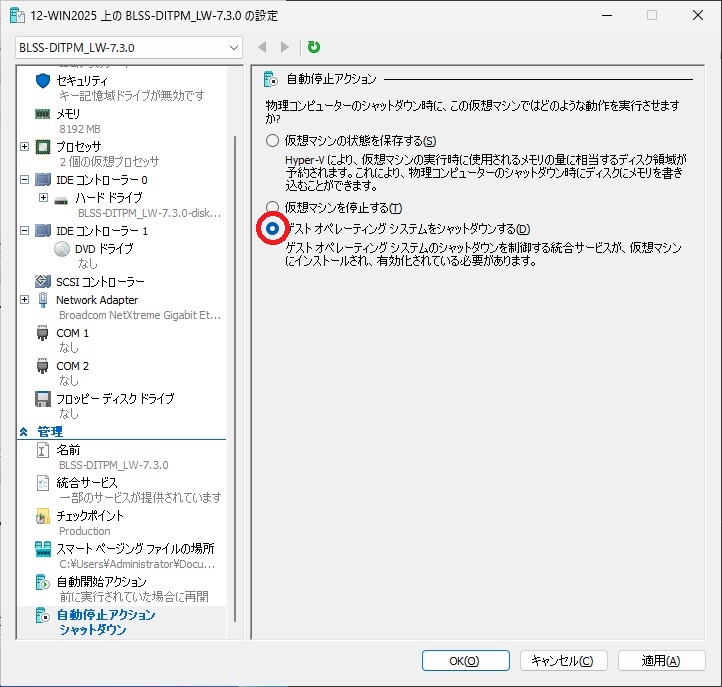Image resolution: width=722 pixels, height=687 pixels.
Task: Select DVD ドライブ tree item label
Action: (104, 249)
